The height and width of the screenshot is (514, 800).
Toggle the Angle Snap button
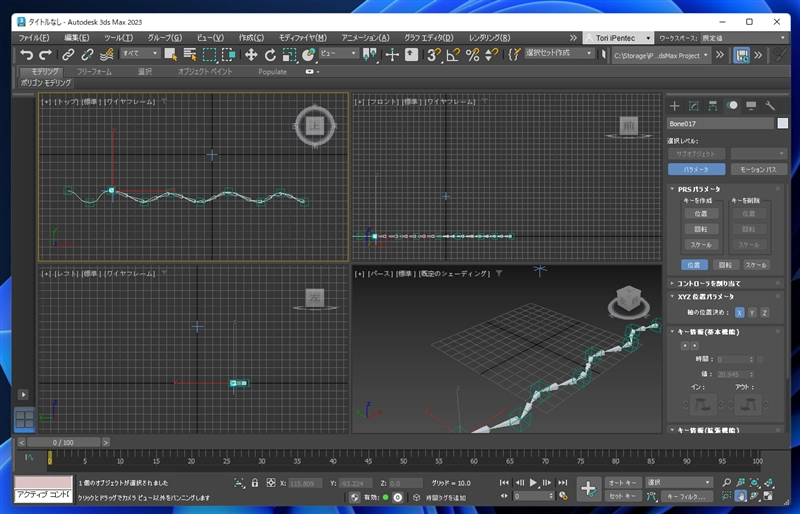453,55
